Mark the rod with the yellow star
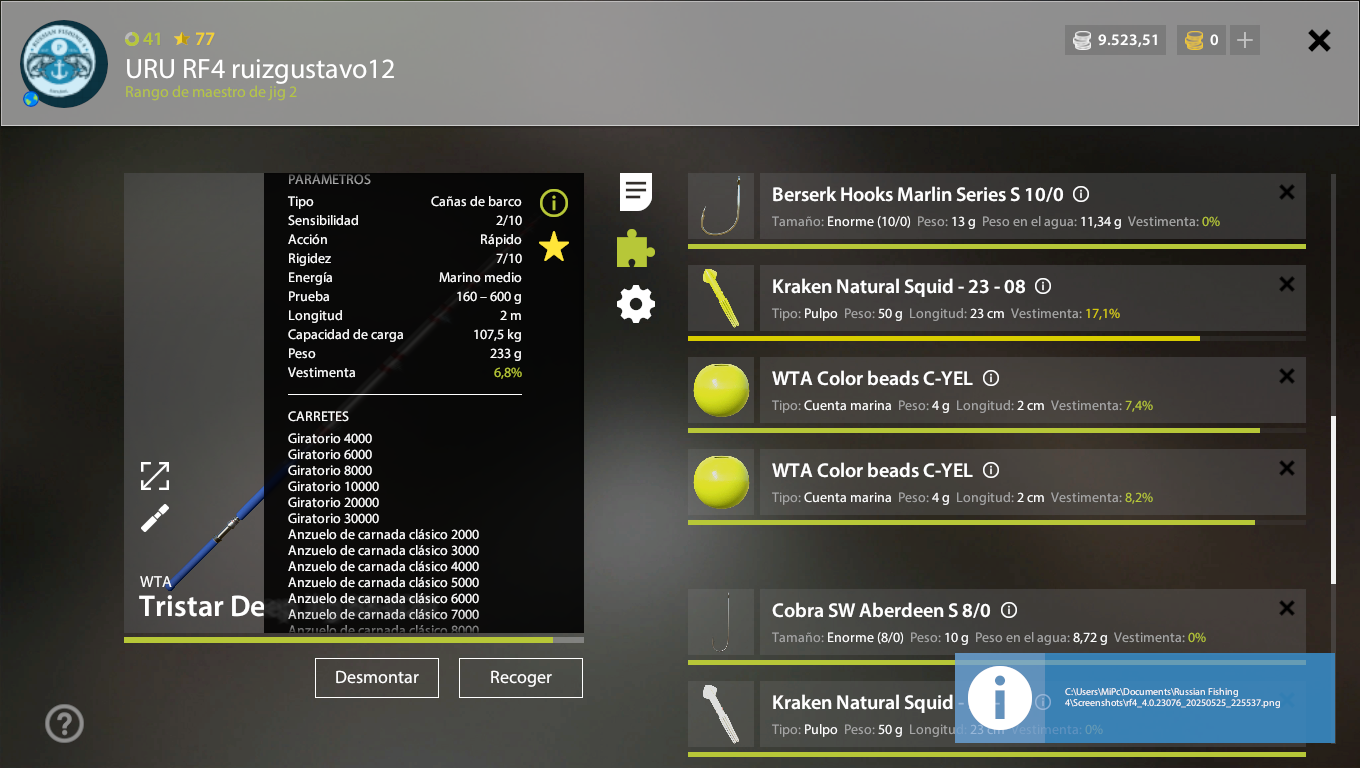 (553, 246)
